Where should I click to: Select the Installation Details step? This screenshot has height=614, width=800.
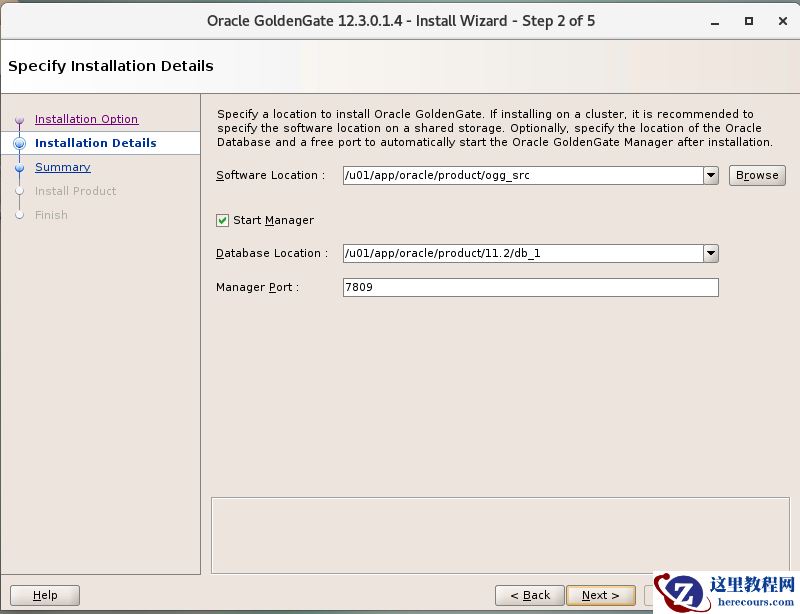point(95,143)
